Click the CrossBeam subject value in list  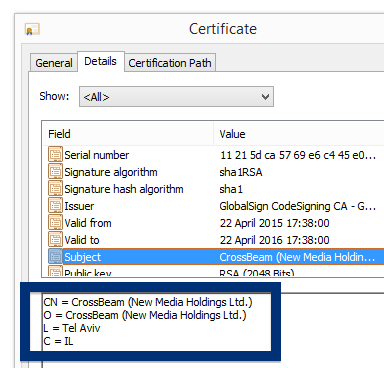click(x=297, y=257)
